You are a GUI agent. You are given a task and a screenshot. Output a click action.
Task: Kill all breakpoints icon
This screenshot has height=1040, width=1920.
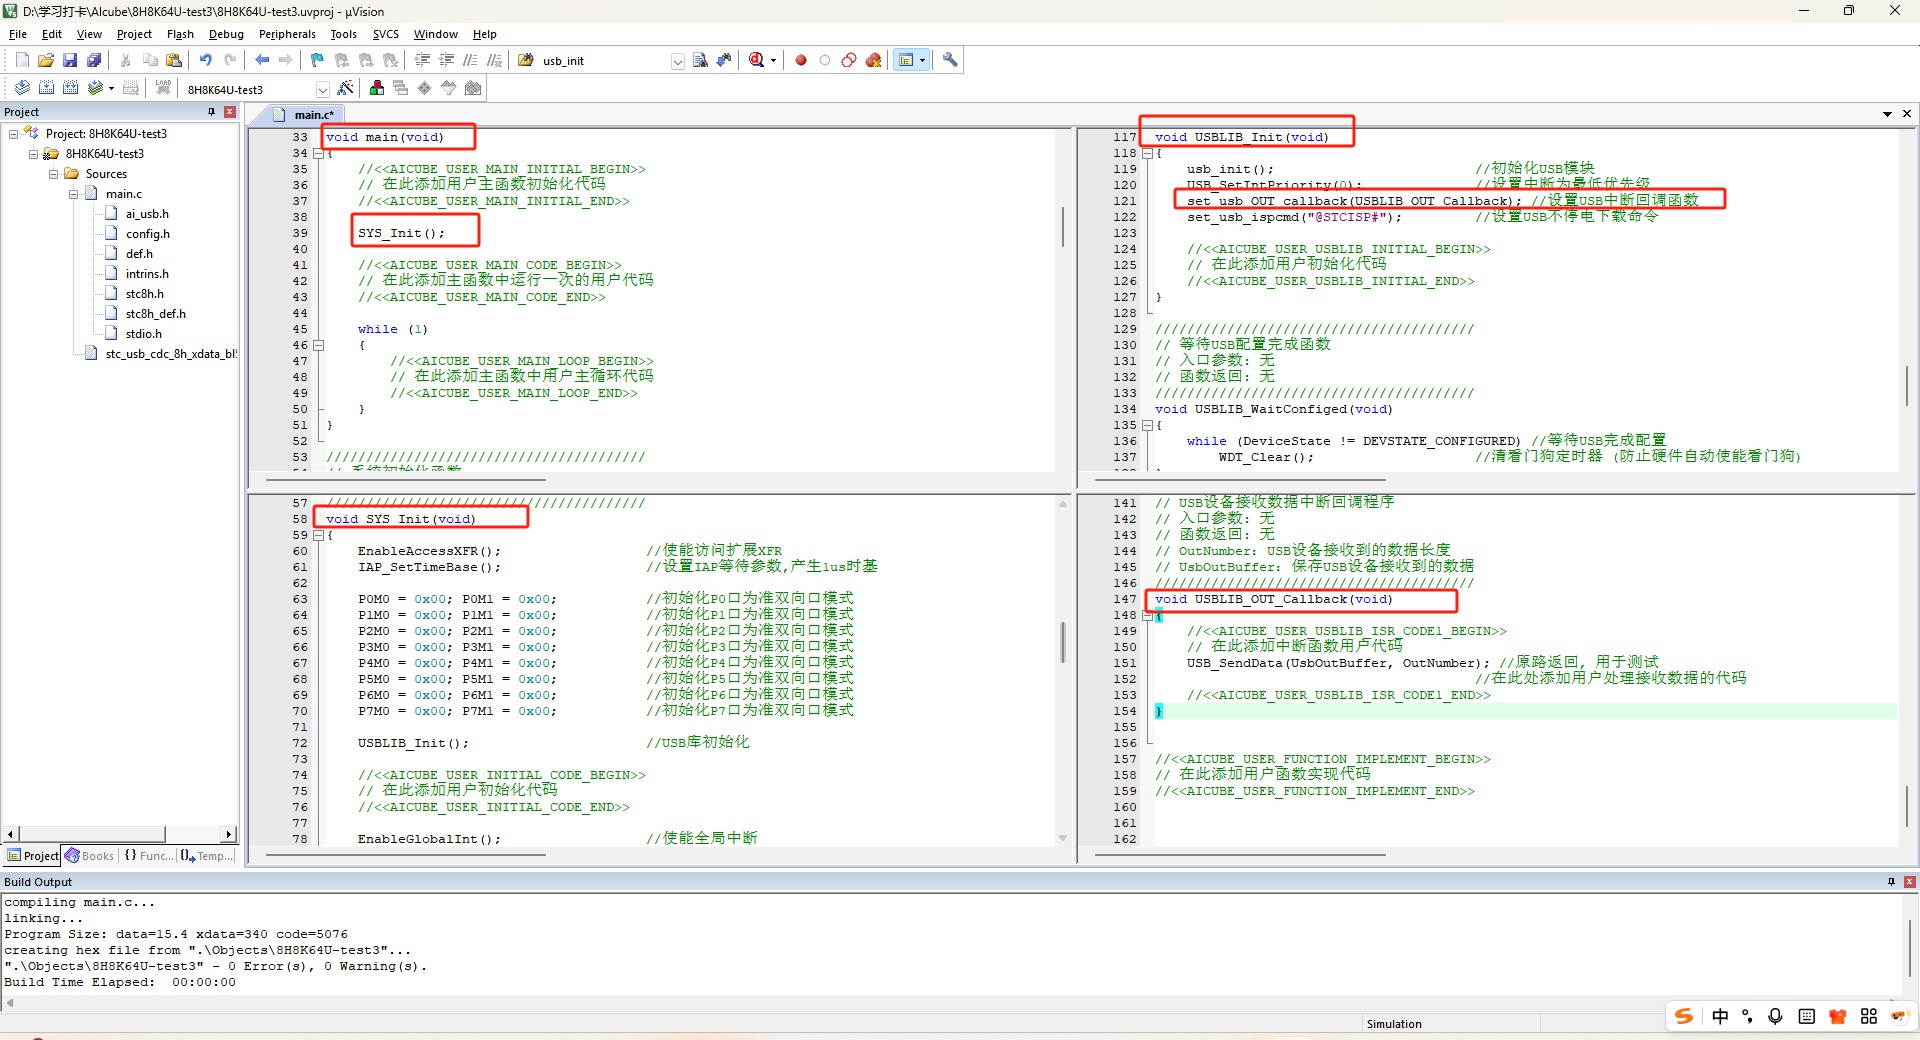pyautogui.click(x=873, y=60)
